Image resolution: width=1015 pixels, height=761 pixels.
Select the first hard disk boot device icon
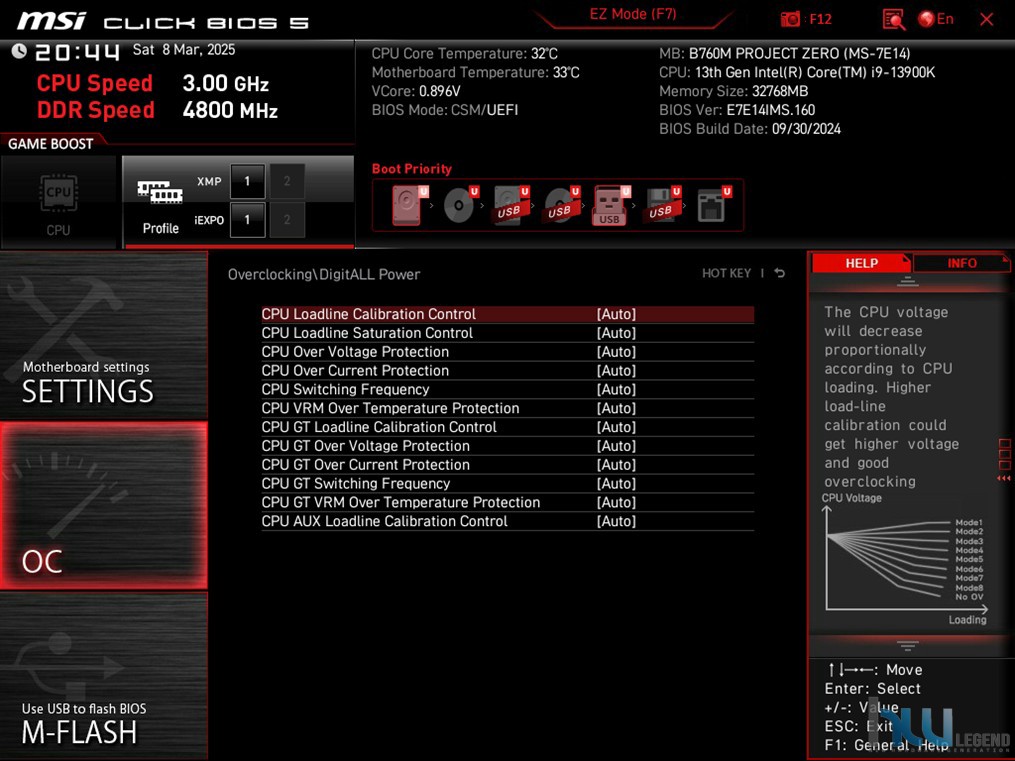(408, 204)
